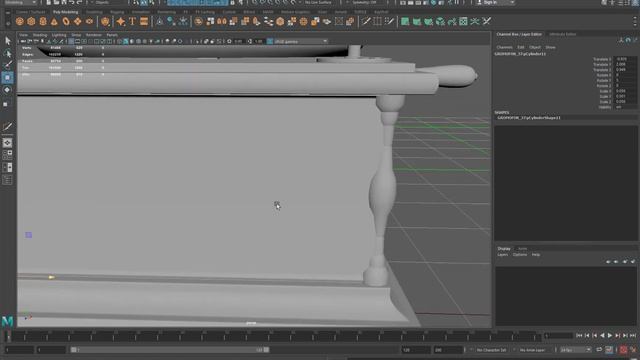
Task: Open the Channel Box Channels menu
Action: (504, 47)
